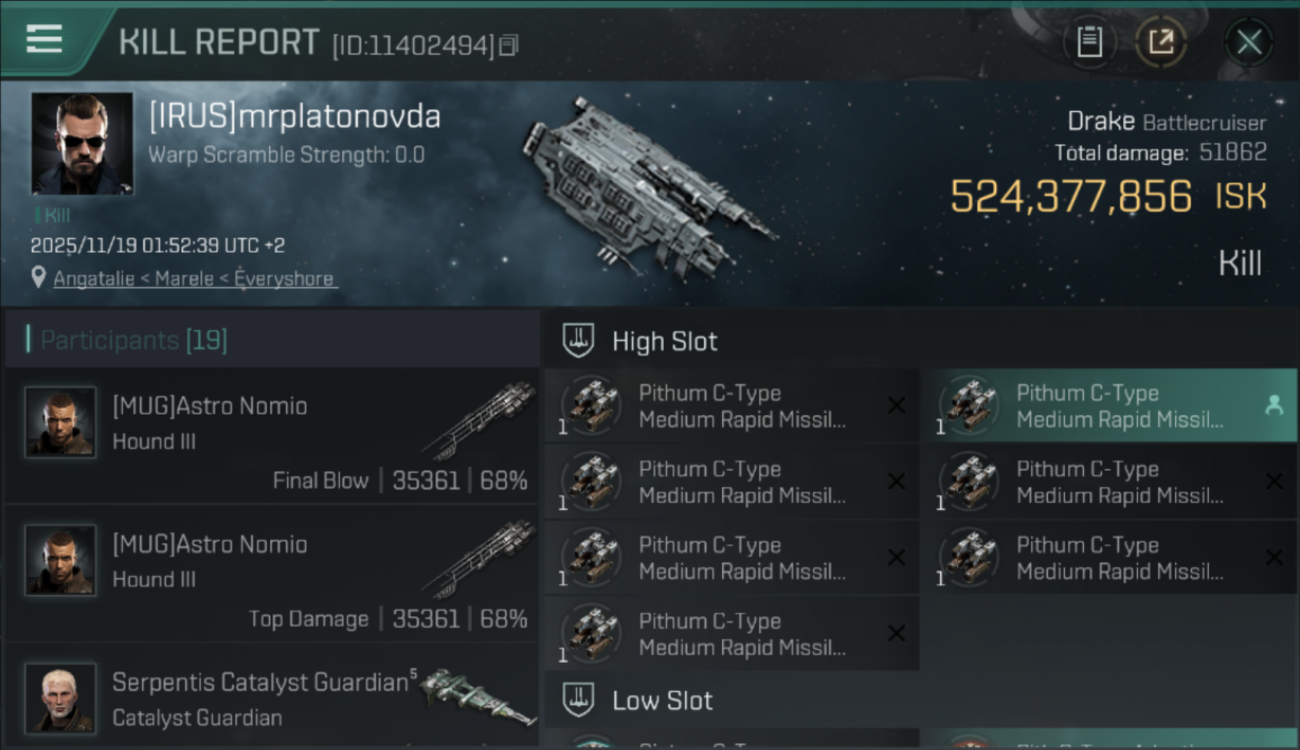Copy the kill report ID
Viewport: 1300px width, 750px height.
coord(509,45)
